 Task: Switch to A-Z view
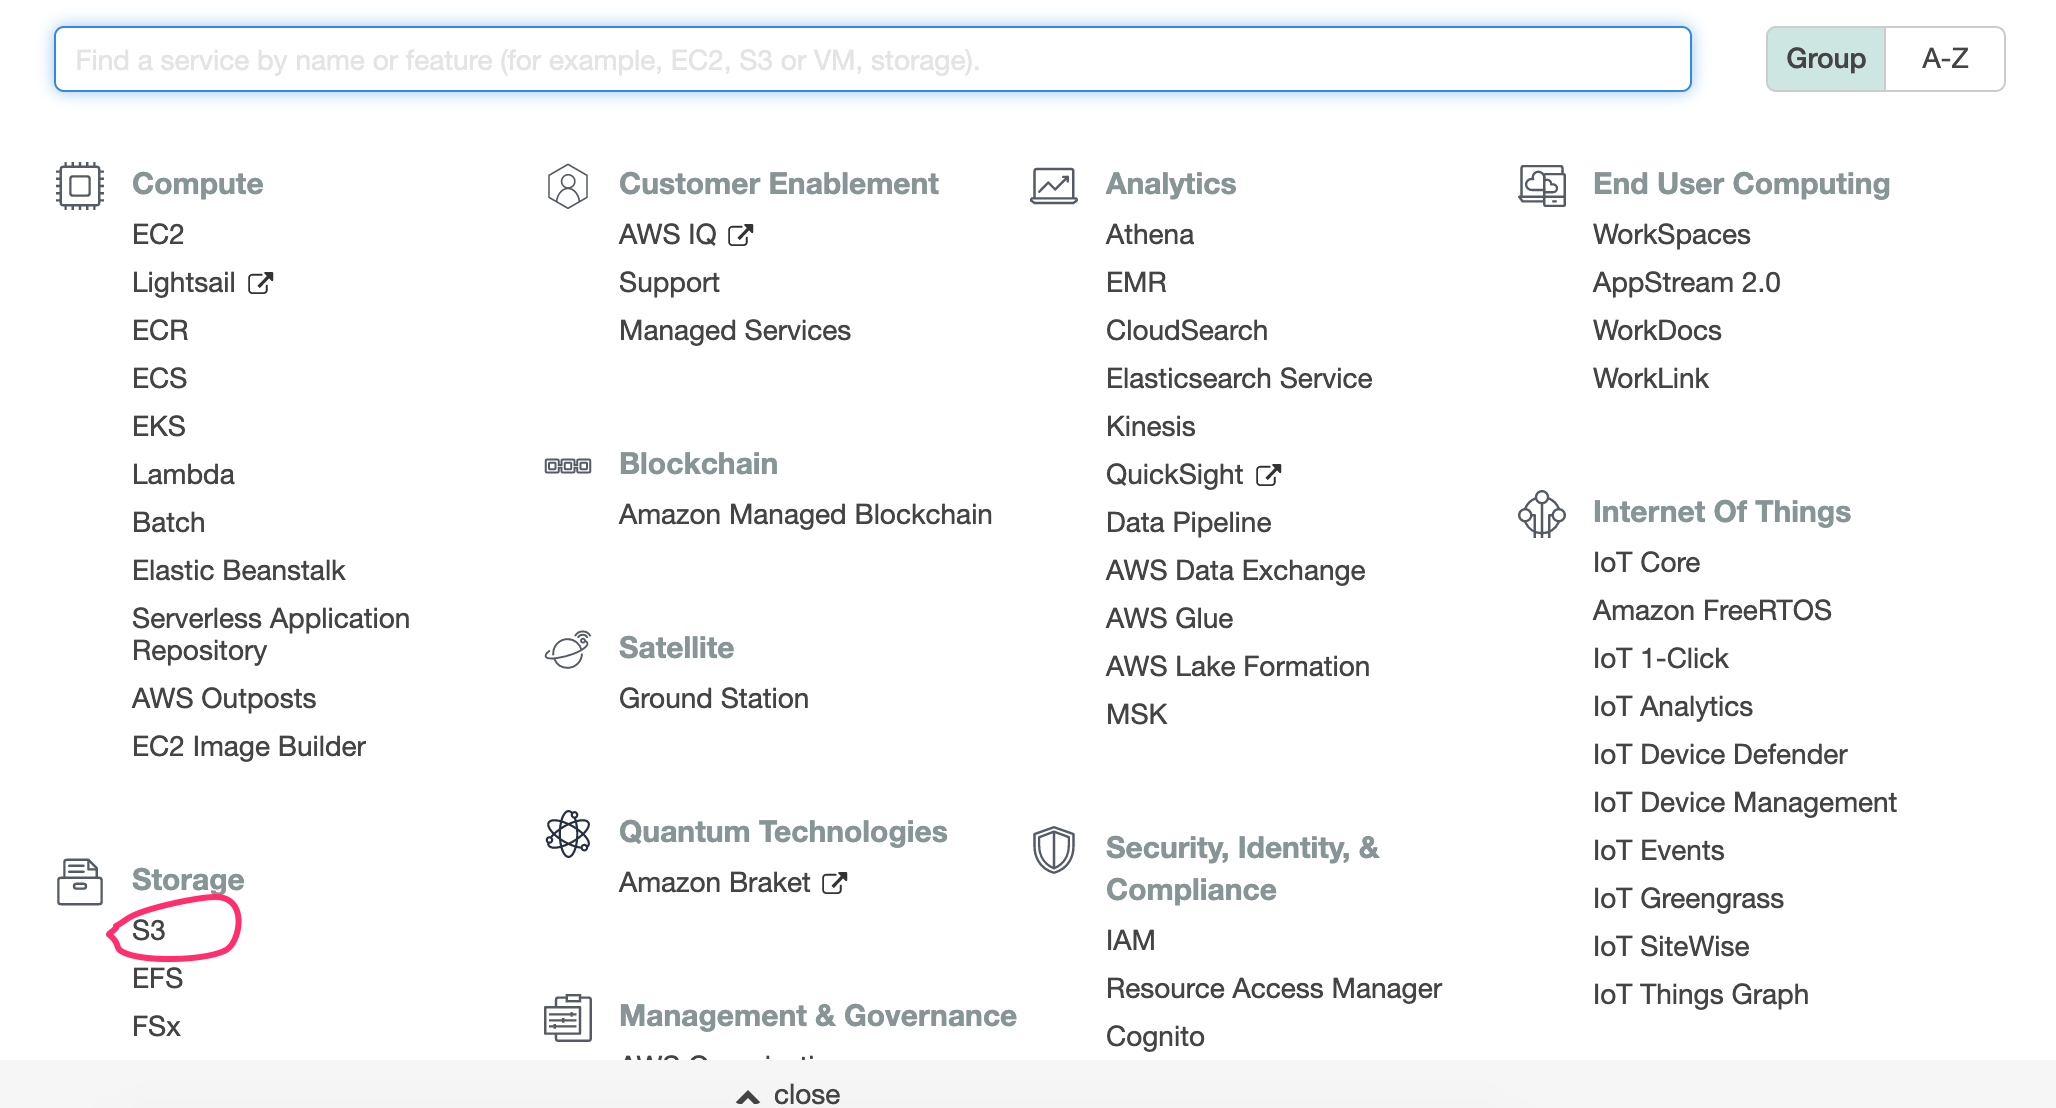[1945, 58]
